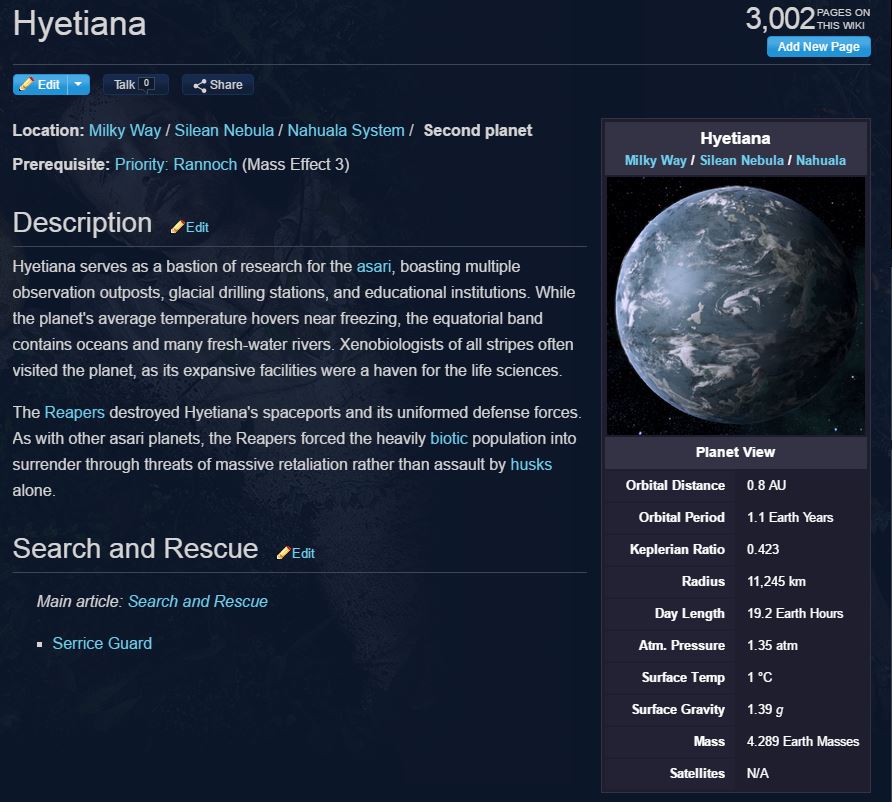Select the Hyetiana page title
This screenshot has width=892, height=802.
click(x=79, y=24)
